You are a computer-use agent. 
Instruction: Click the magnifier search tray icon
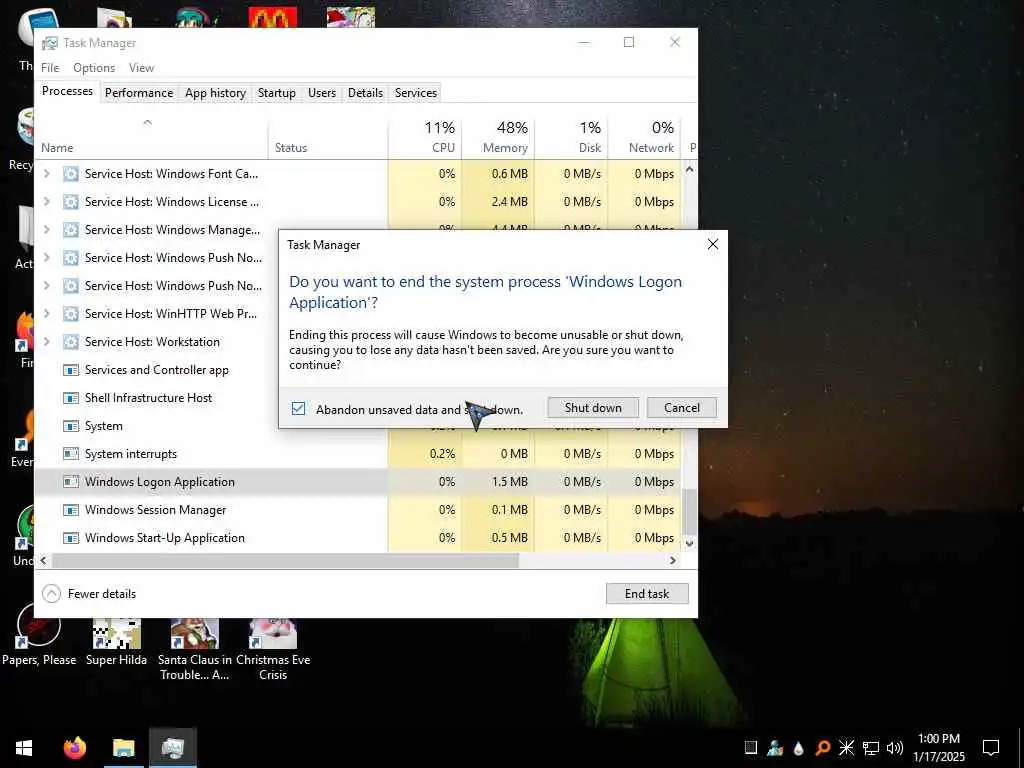click(822, 748)
